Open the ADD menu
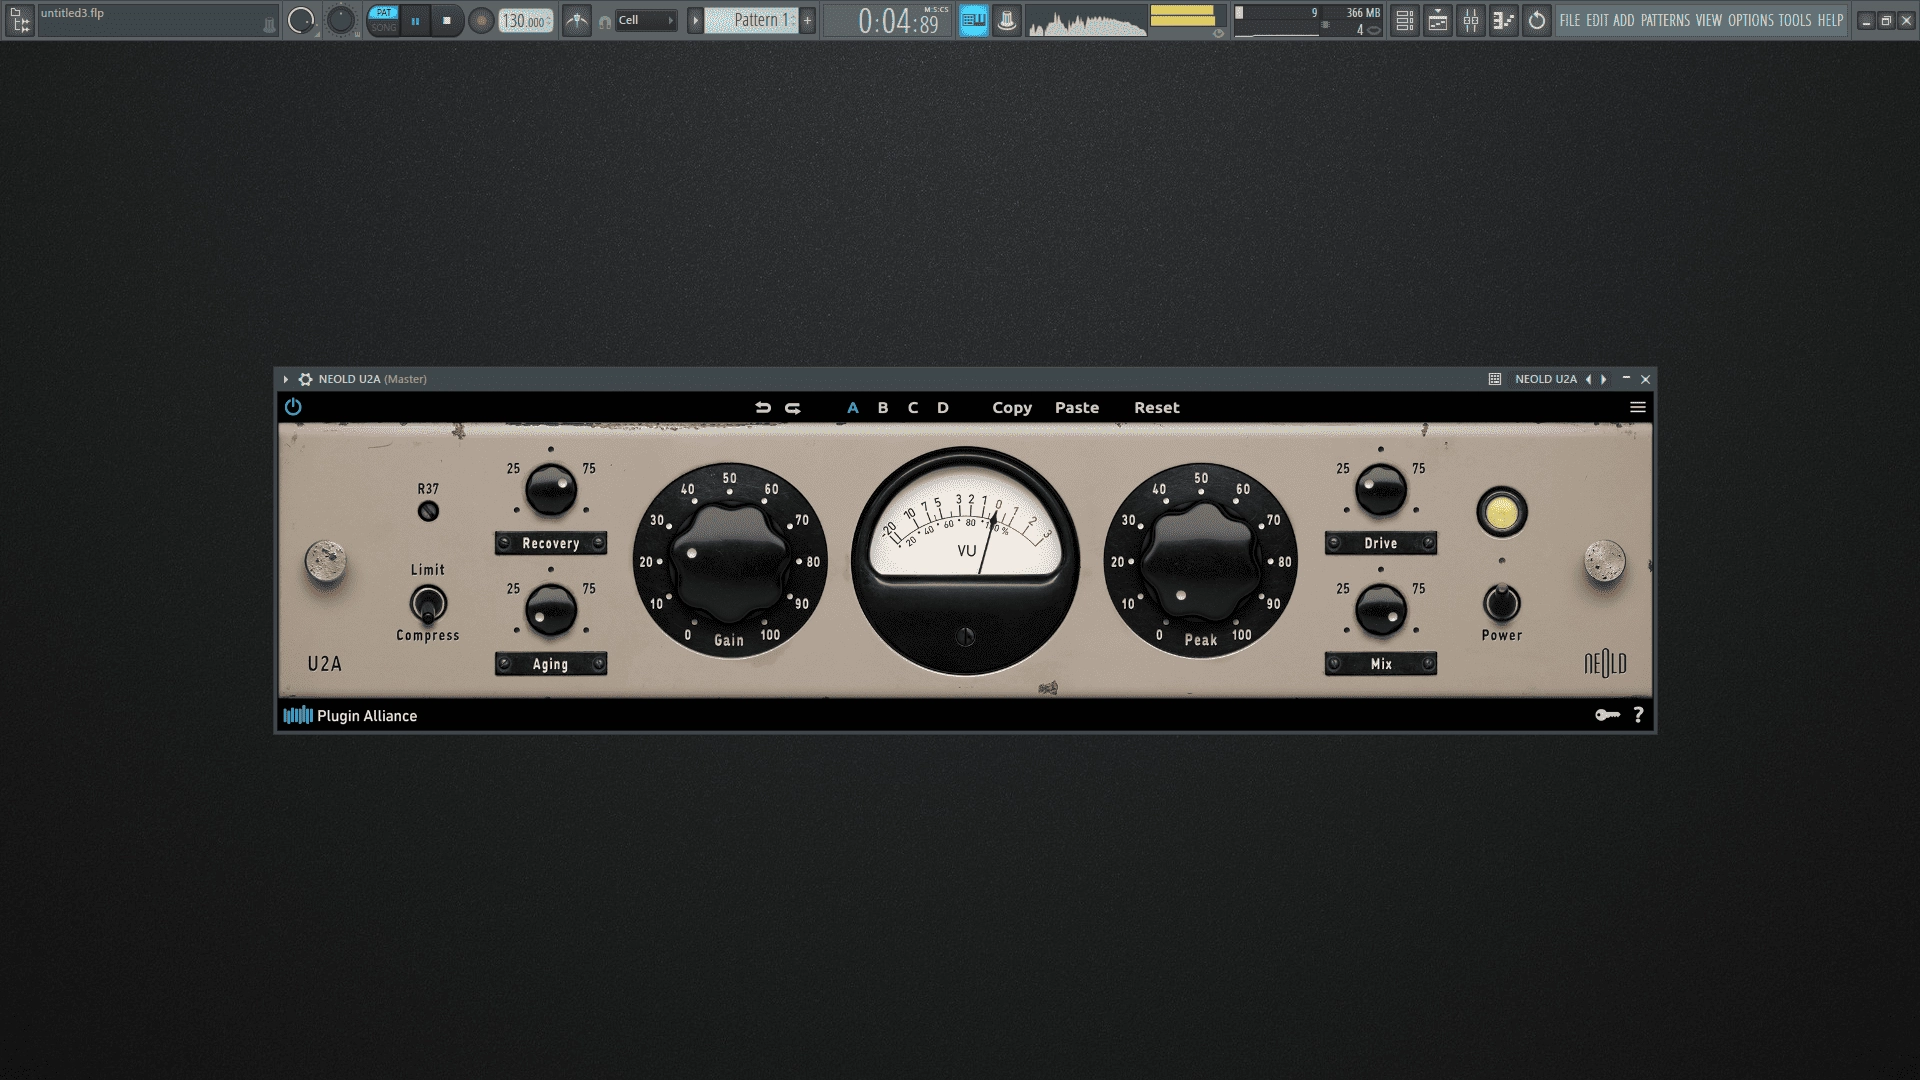Viewport: 1920px width, 1080px height. [1624, 20]
